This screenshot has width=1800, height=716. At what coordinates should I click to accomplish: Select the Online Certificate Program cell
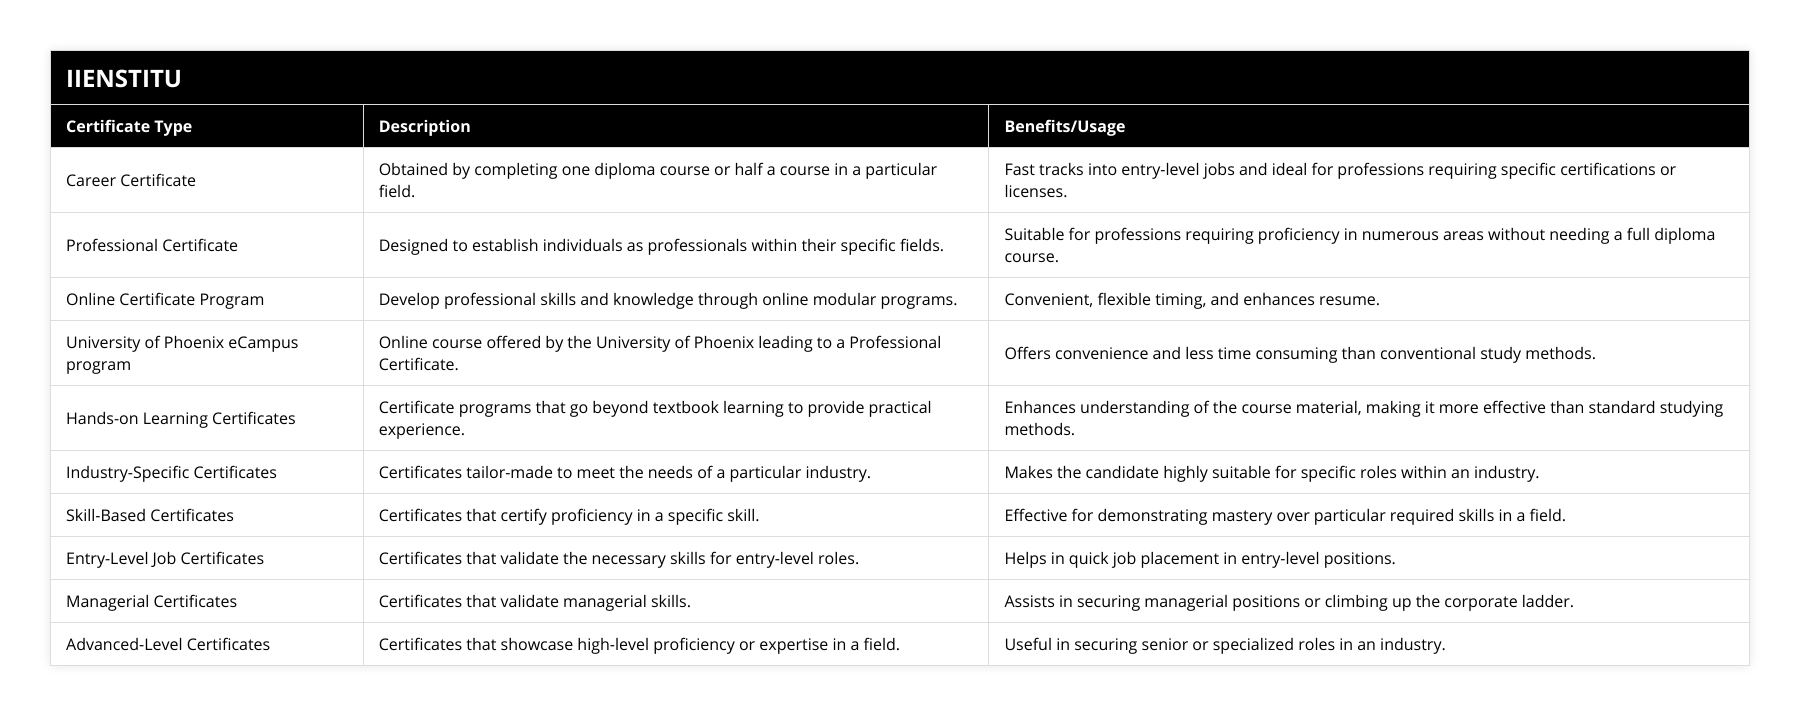(x=165, y=299)
